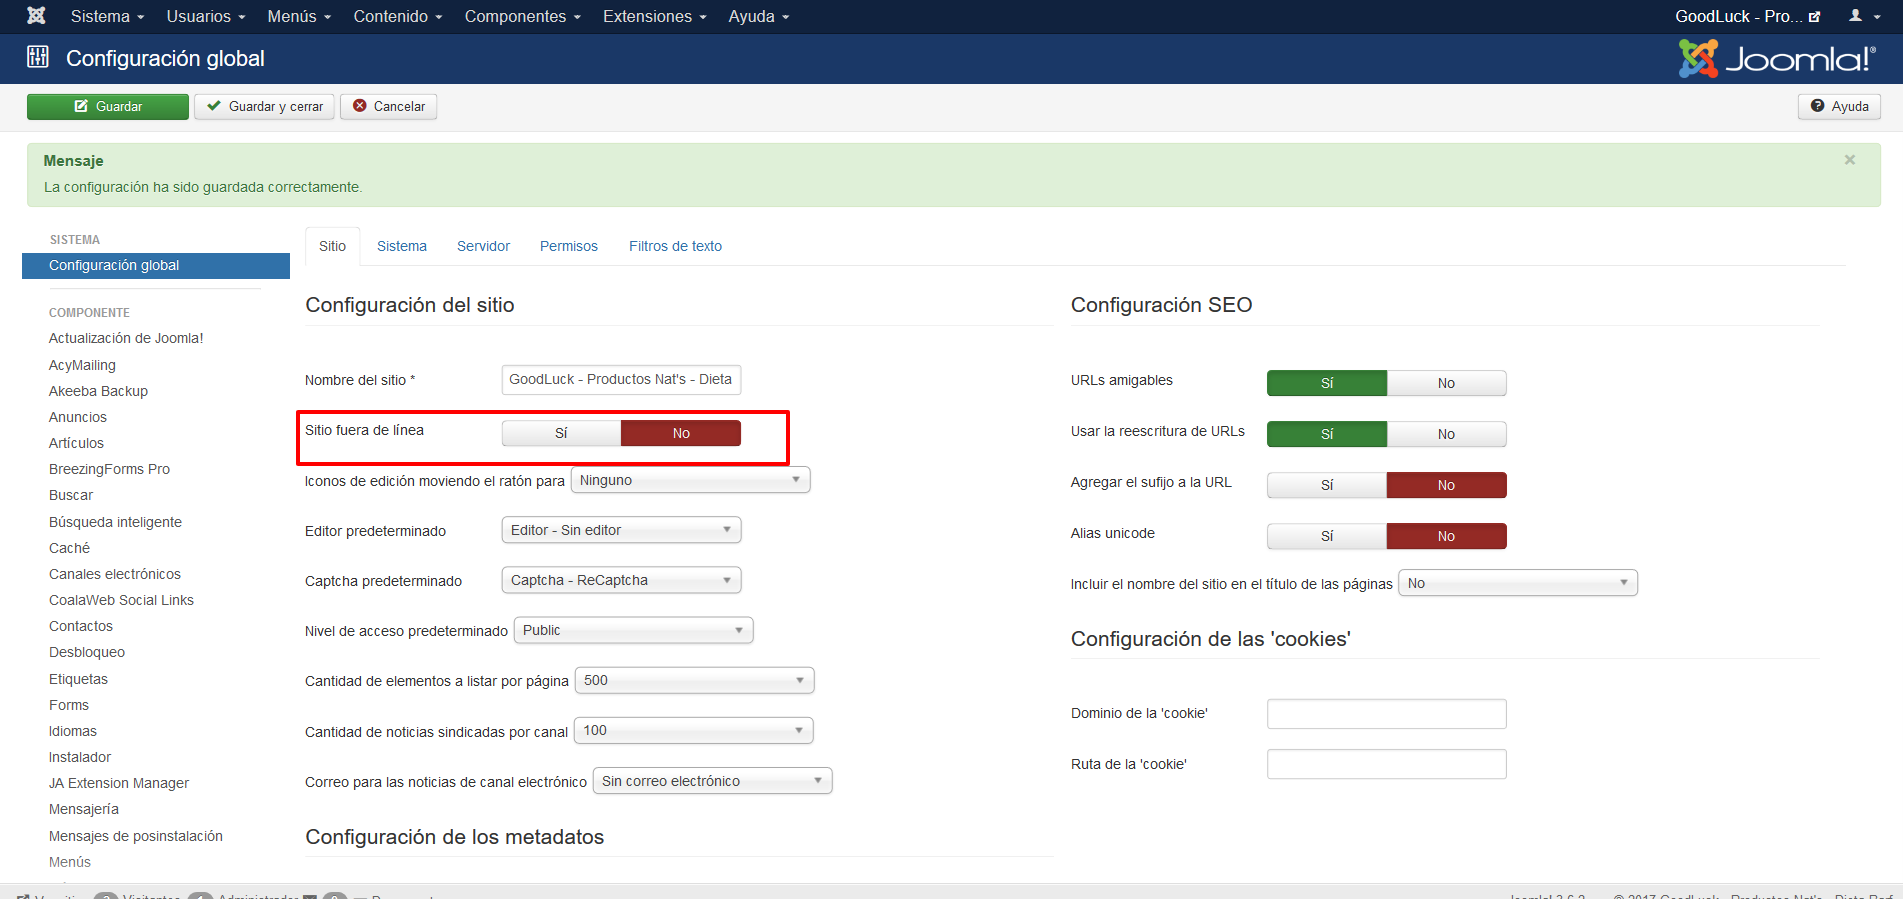The height and width of the screenshot is (899, 1903).
Task: Open JA Extension Manager link
Action: tap(118, 783)
